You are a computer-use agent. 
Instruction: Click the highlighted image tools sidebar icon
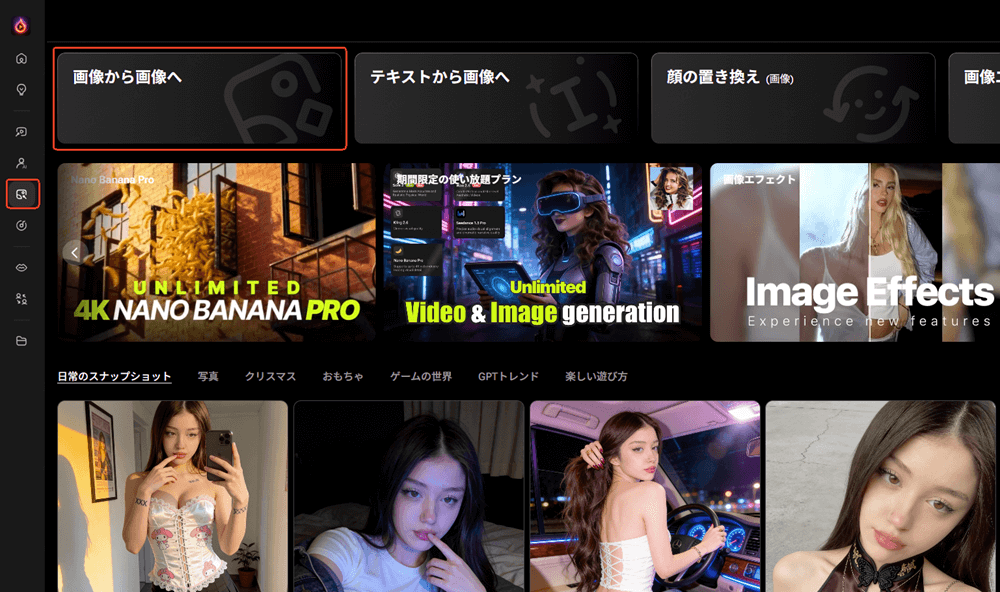point(22,194)
